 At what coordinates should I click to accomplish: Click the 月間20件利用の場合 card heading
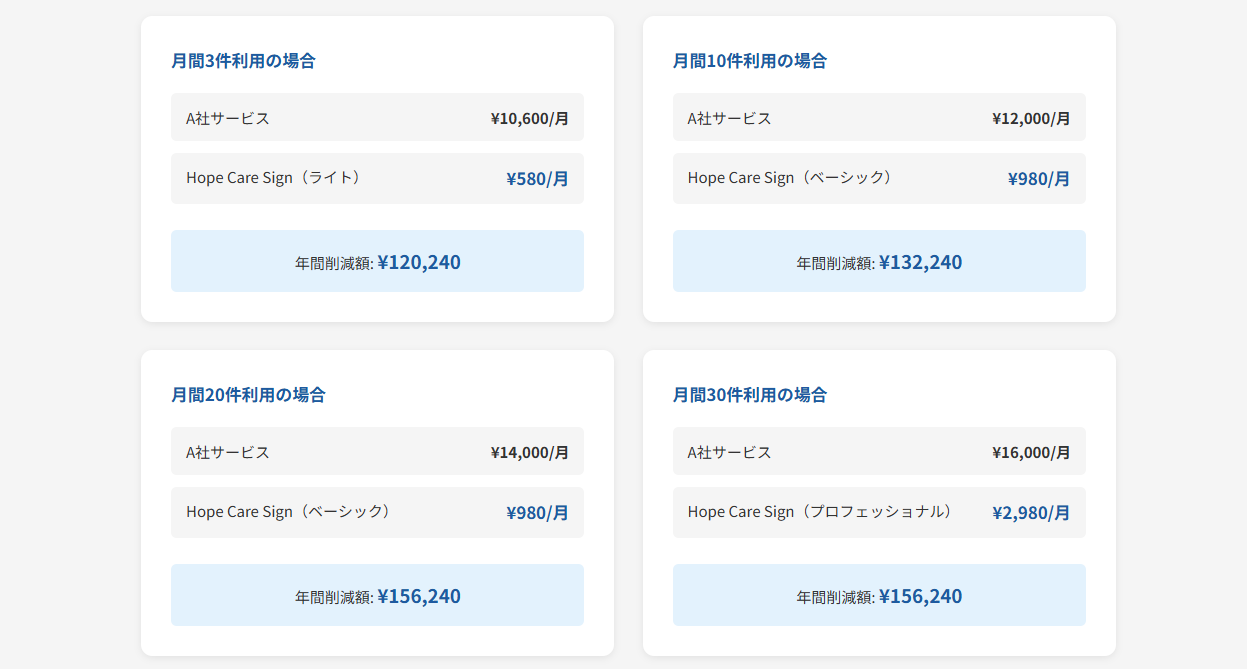tap(248, 395)
